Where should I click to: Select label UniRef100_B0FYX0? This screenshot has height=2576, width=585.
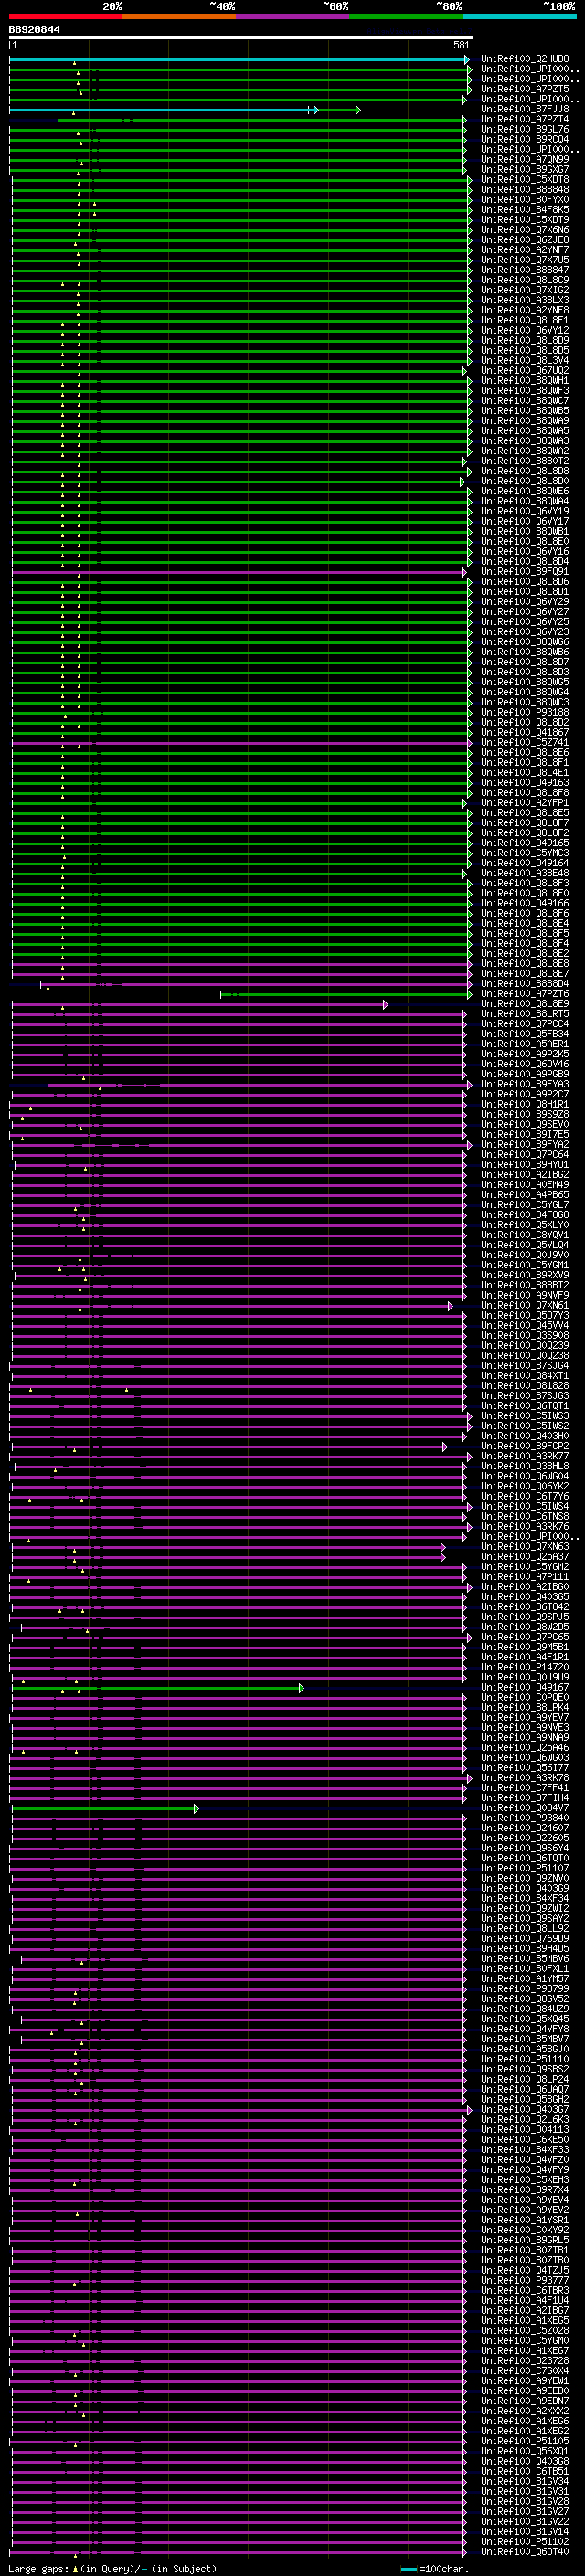(x=525, y=200)
